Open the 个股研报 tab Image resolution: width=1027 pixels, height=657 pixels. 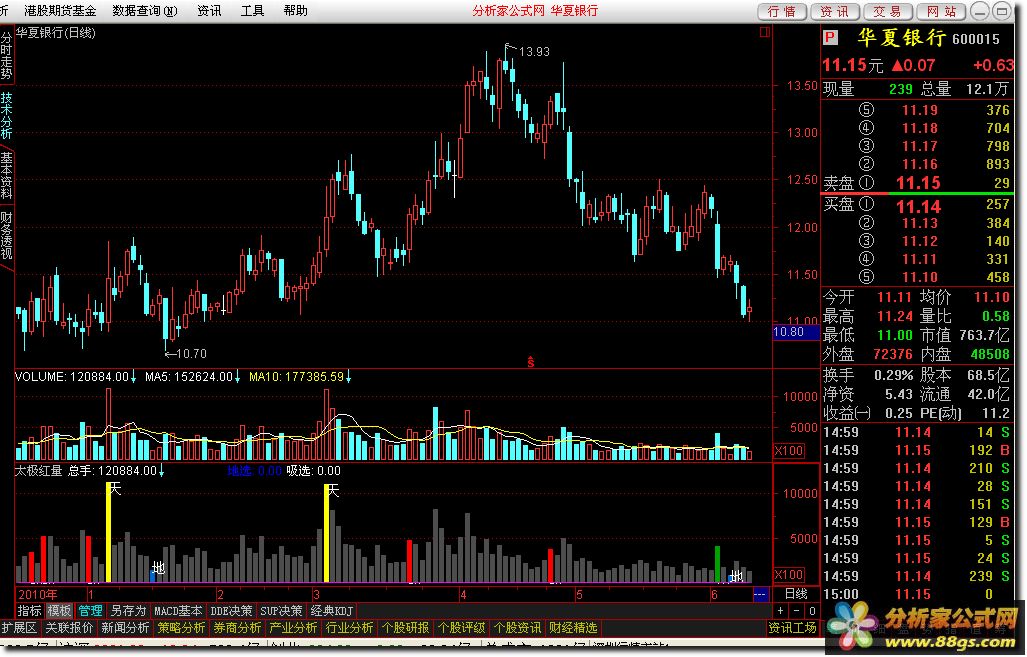pos(405,628)
